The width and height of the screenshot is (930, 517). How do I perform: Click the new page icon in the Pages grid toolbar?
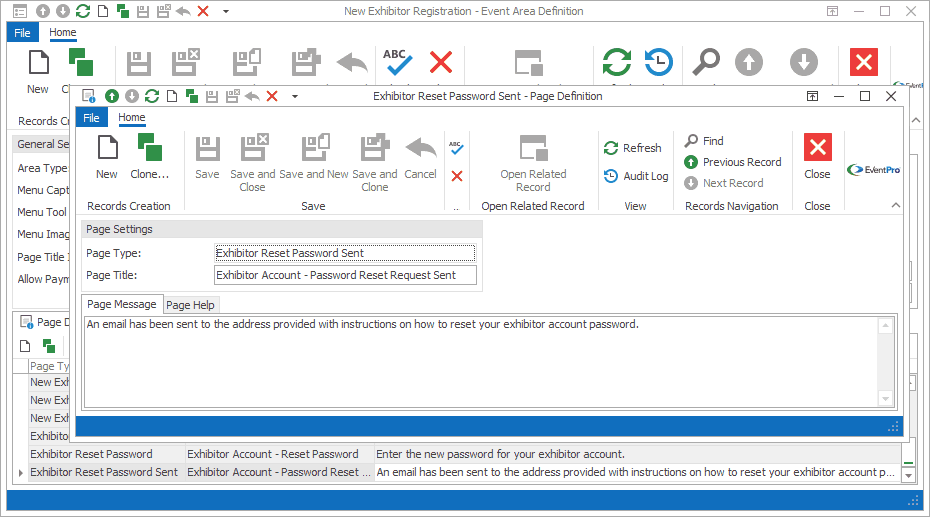click(x=25, y=346)
